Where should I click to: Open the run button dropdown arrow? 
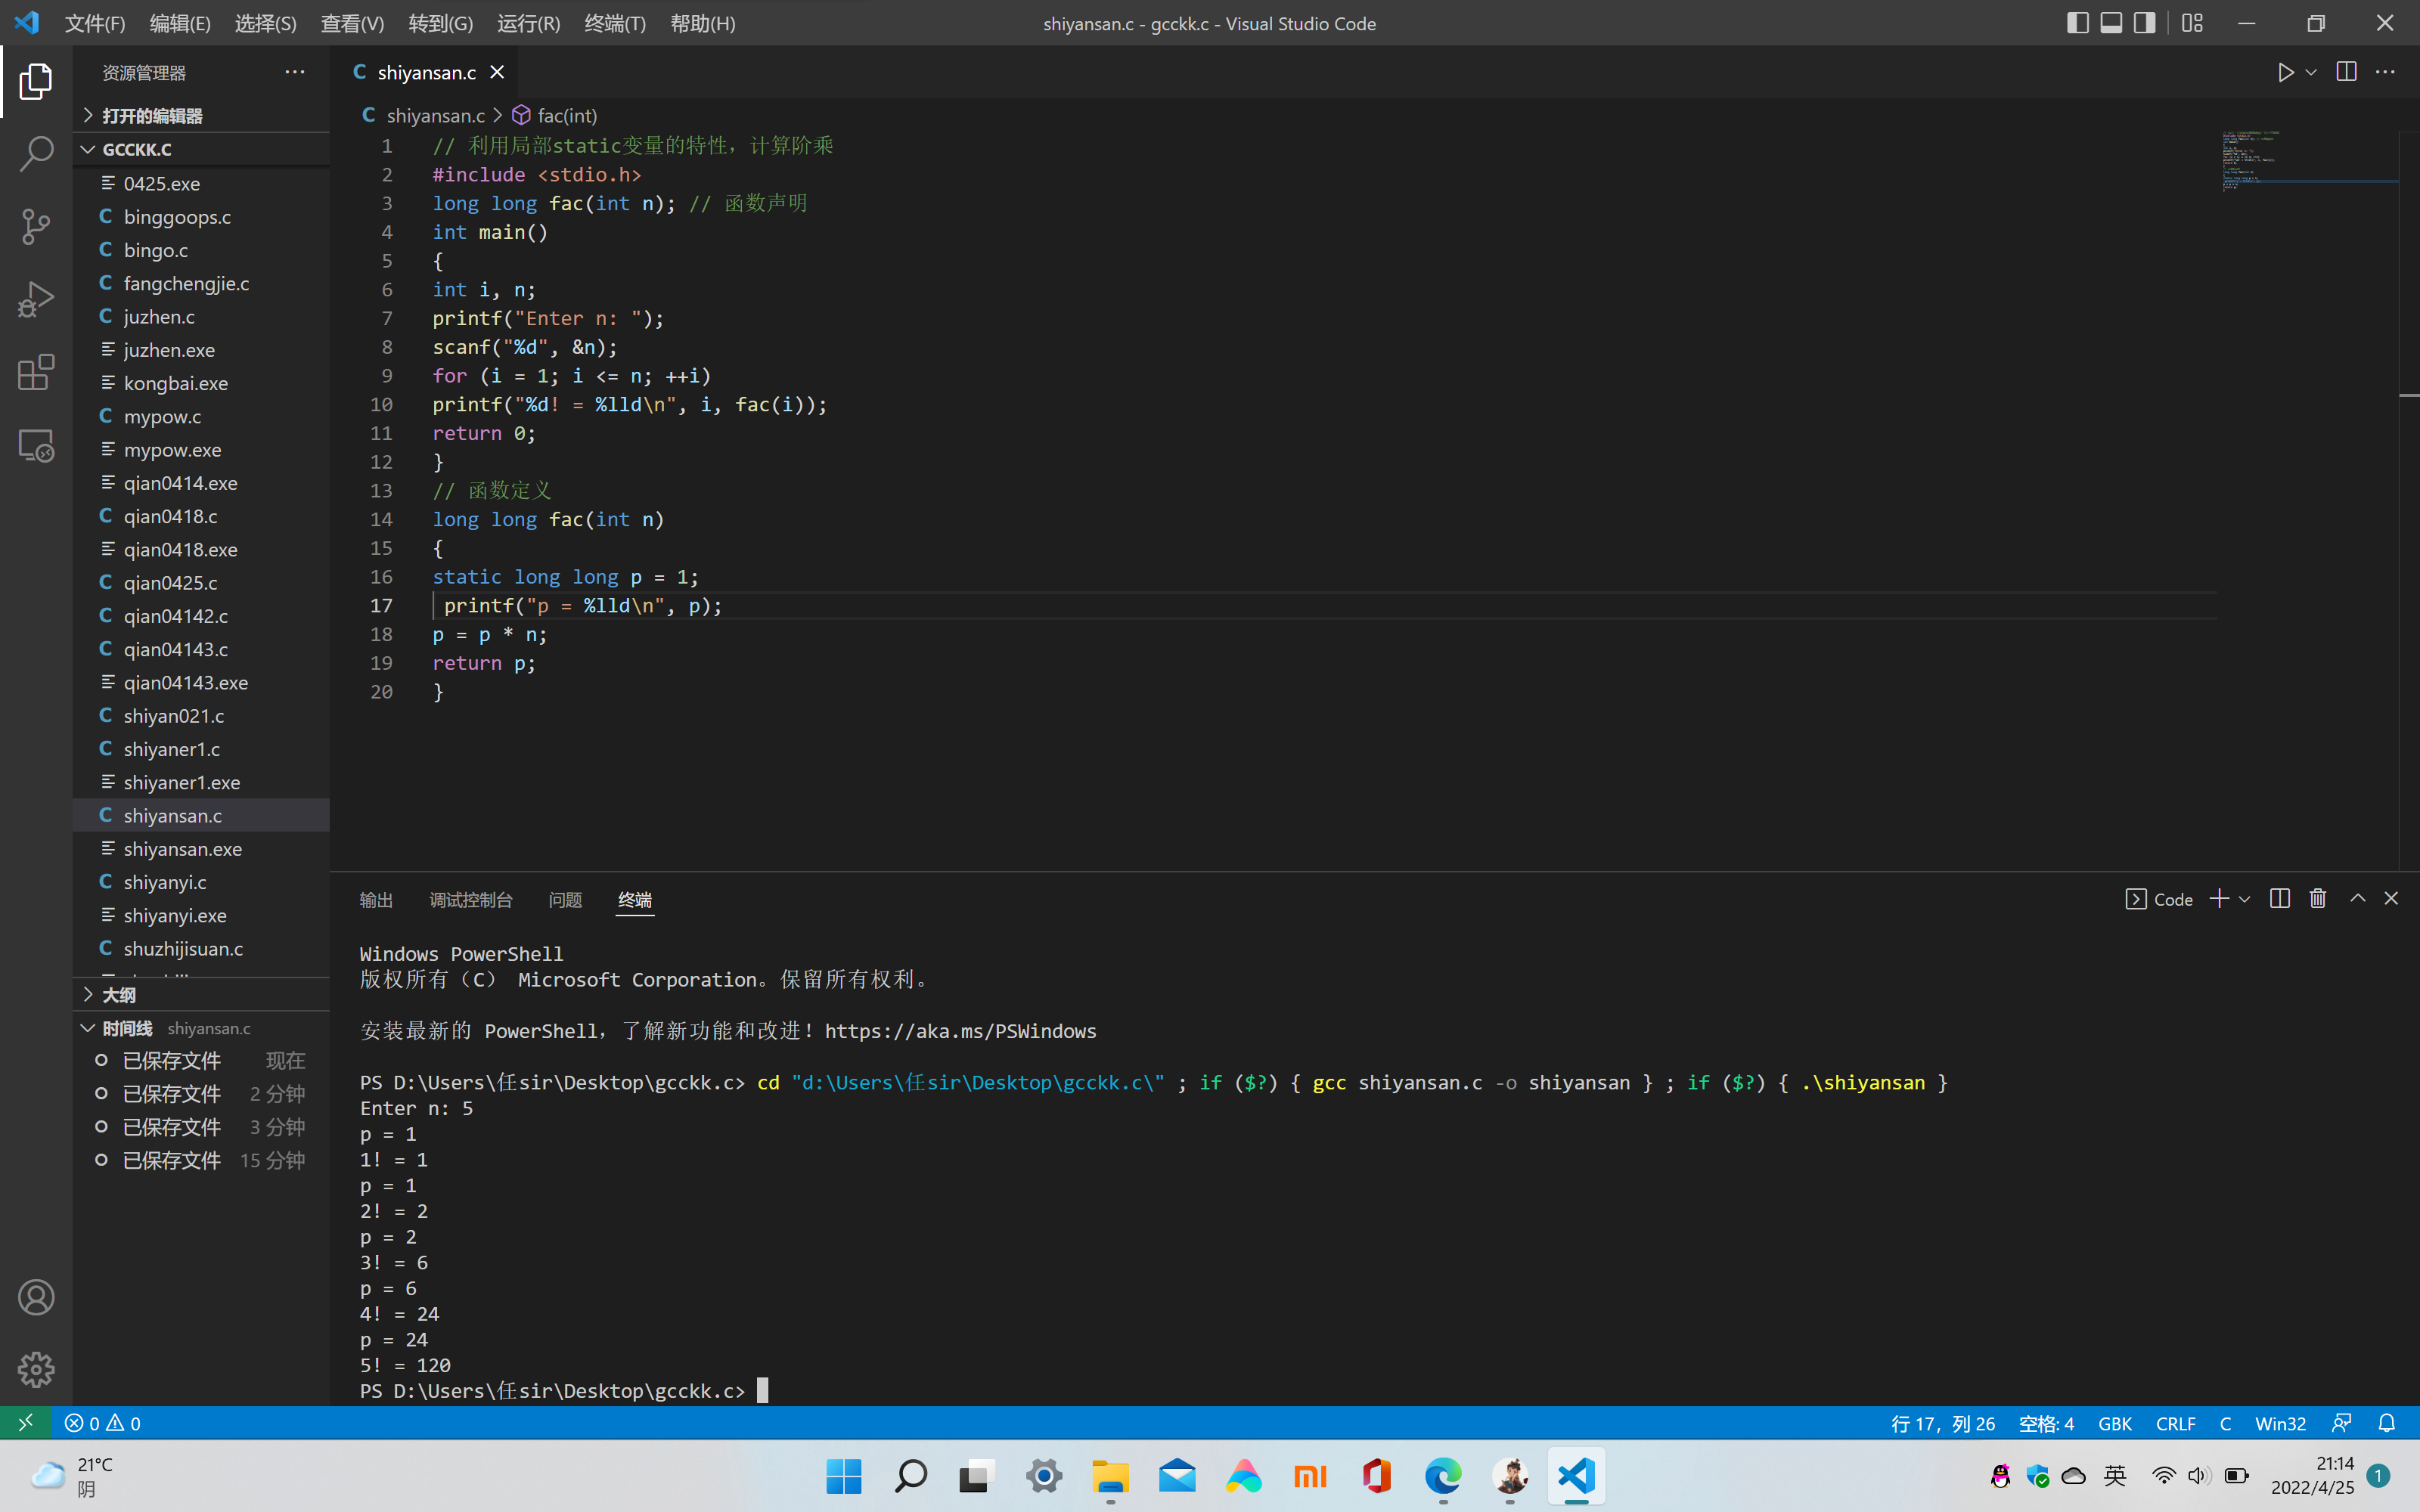pyautogui.click(x=2311, y=72)
